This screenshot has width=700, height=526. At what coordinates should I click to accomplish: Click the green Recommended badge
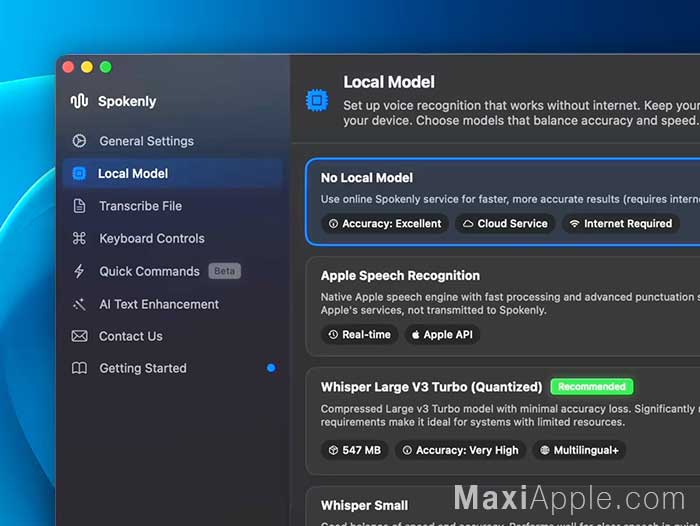pos(592,387)
